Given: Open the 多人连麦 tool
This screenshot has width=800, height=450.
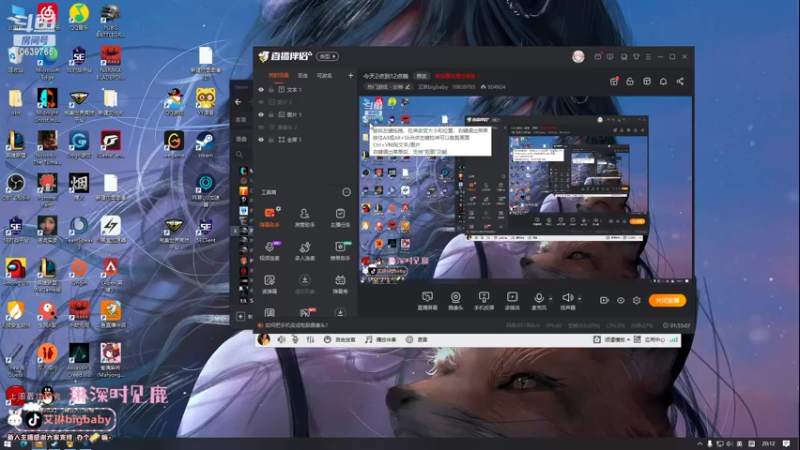Looking at the screenshot, I should tap(305, 251).
